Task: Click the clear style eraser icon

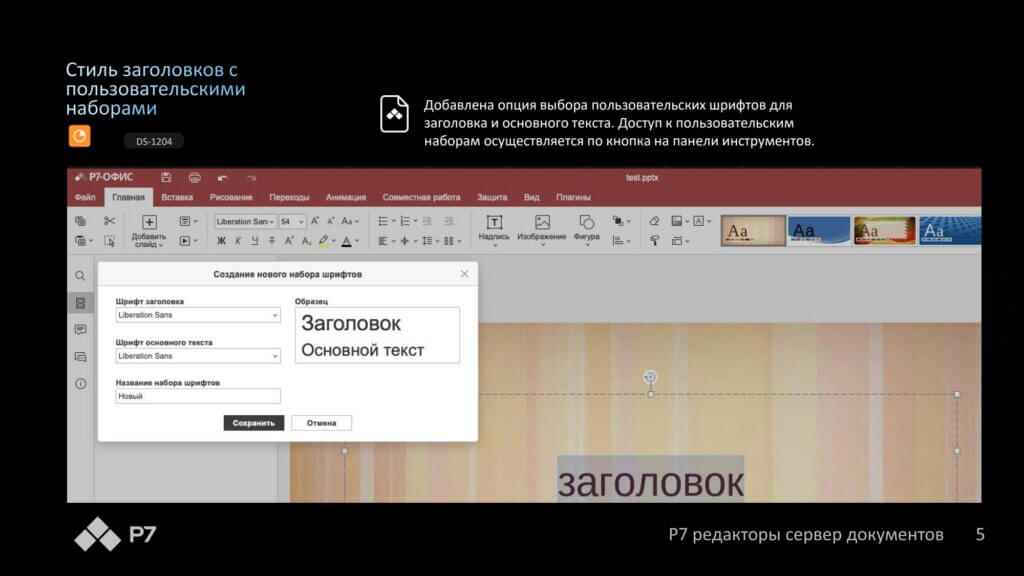Action: [654, 221]
